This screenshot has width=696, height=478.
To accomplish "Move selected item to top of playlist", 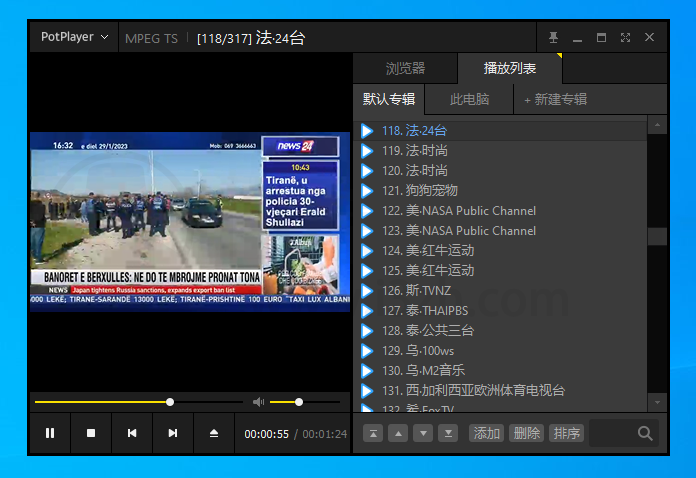I will pos(373,433).
